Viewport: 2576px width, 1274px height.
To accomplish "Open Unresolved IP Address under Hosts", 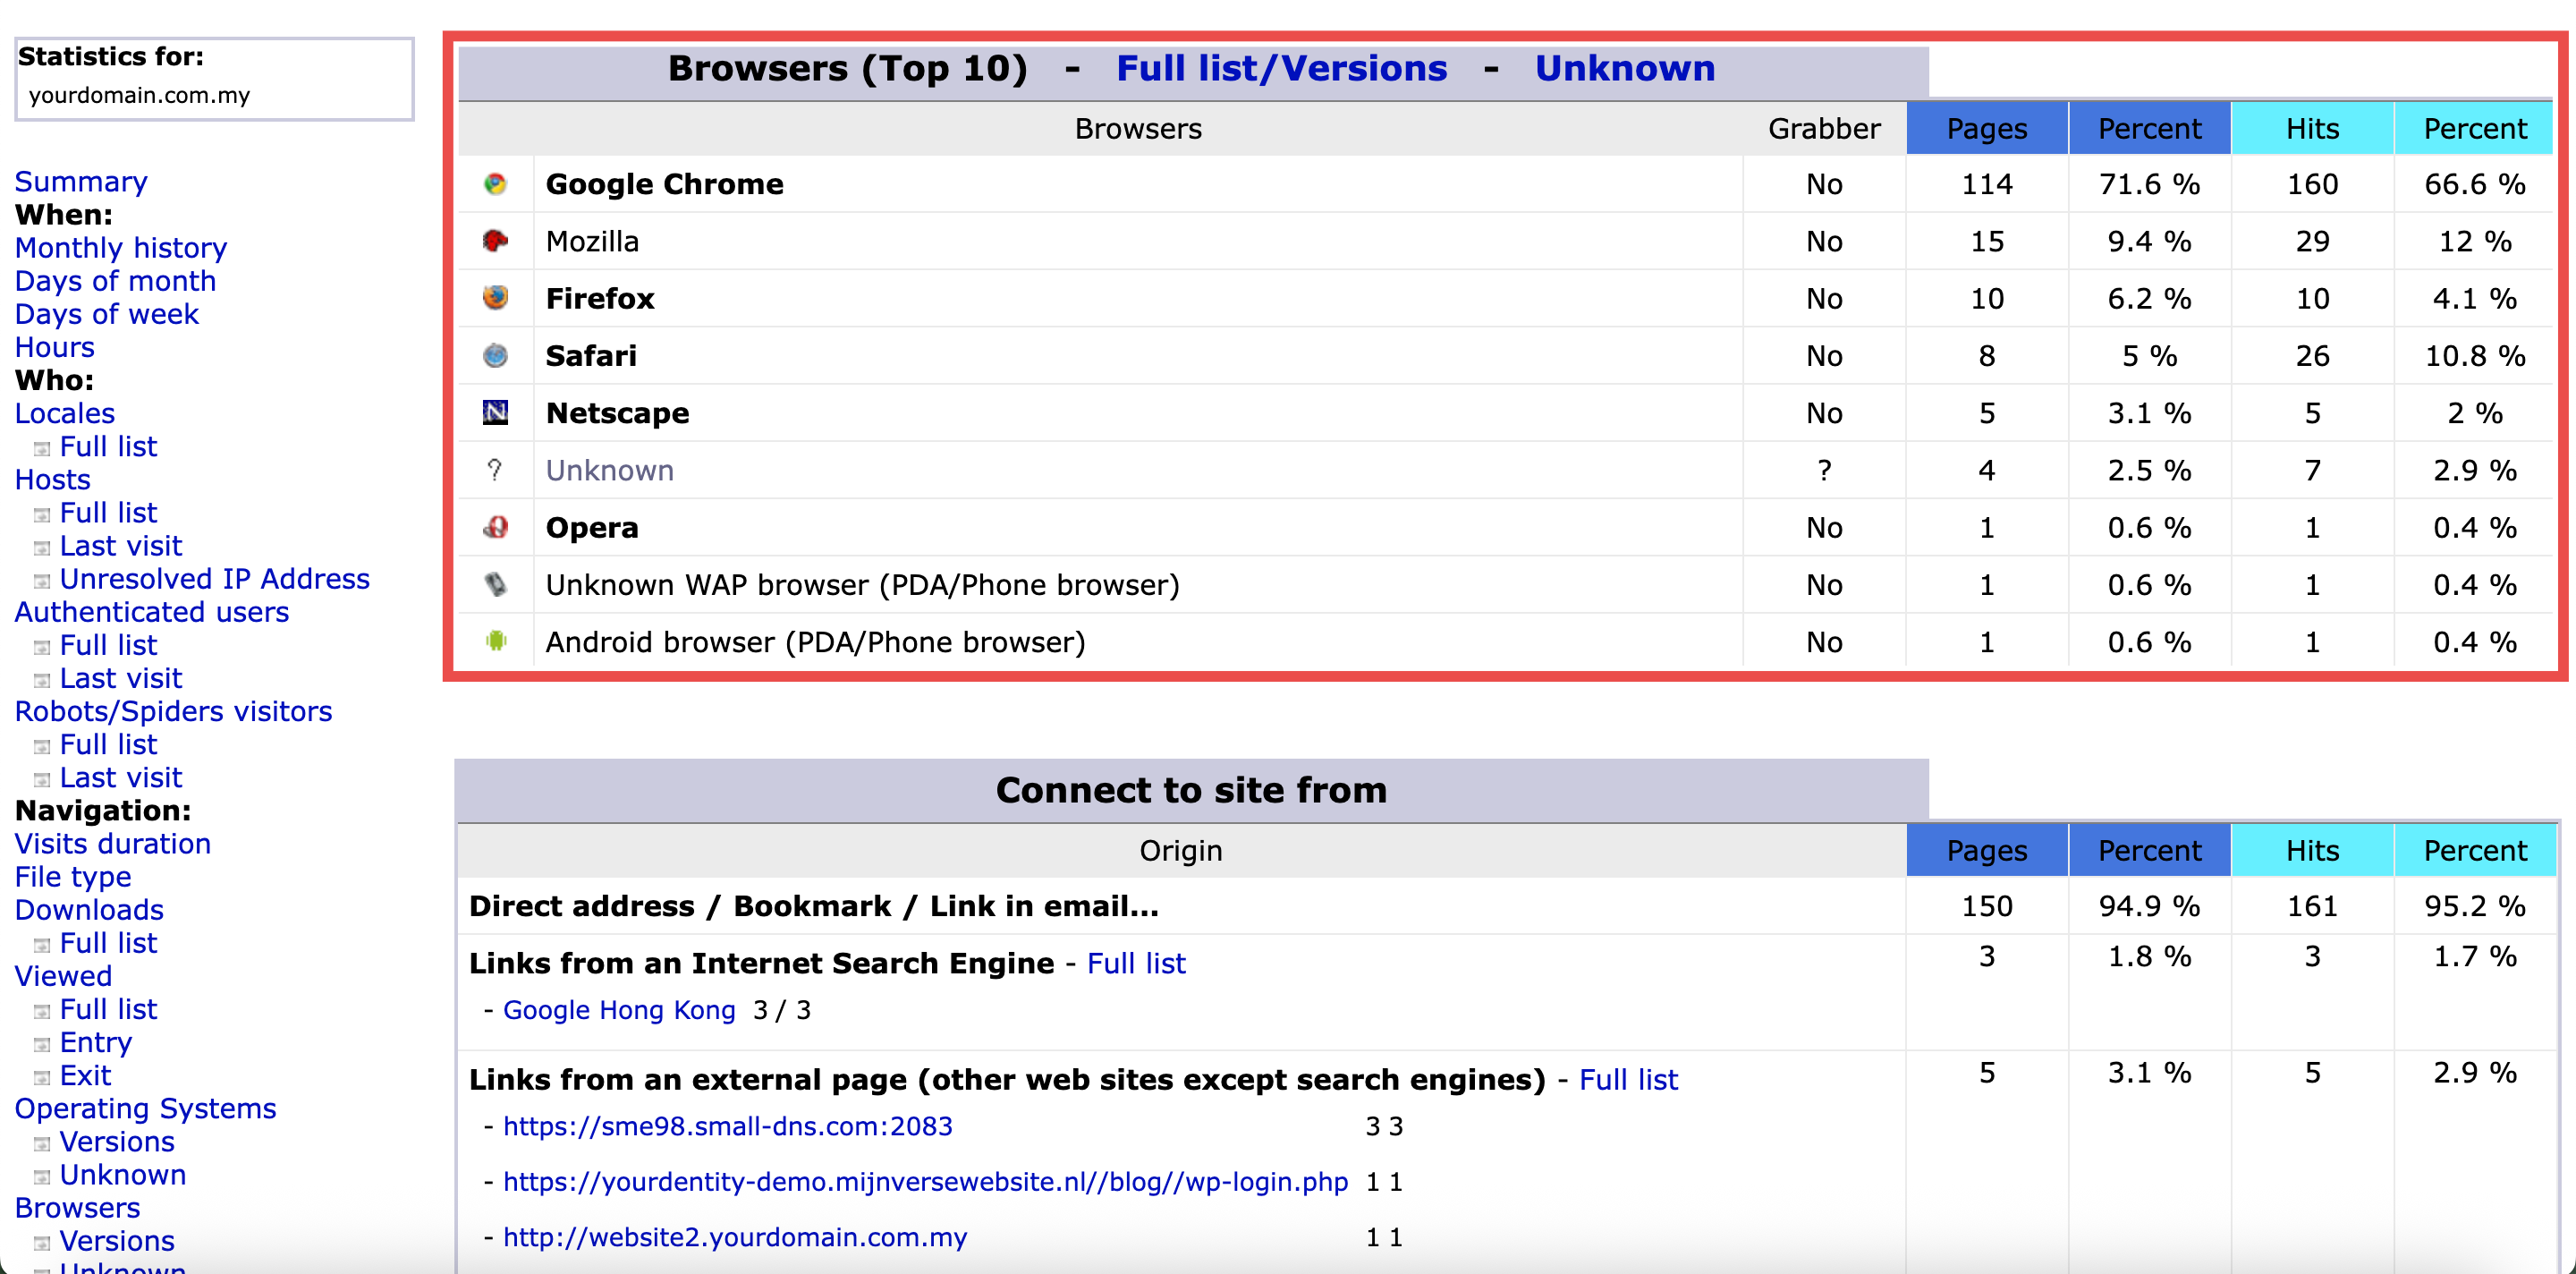I will point(214,579).
